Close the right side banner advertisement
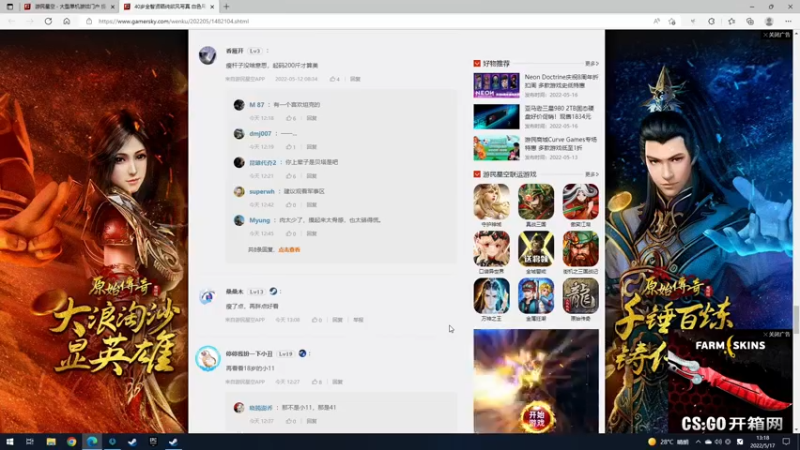 (x=777, y=35)
